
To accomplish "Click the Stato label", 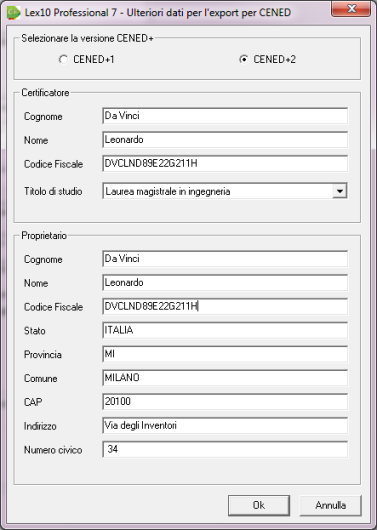I will [x=34, y=331].
